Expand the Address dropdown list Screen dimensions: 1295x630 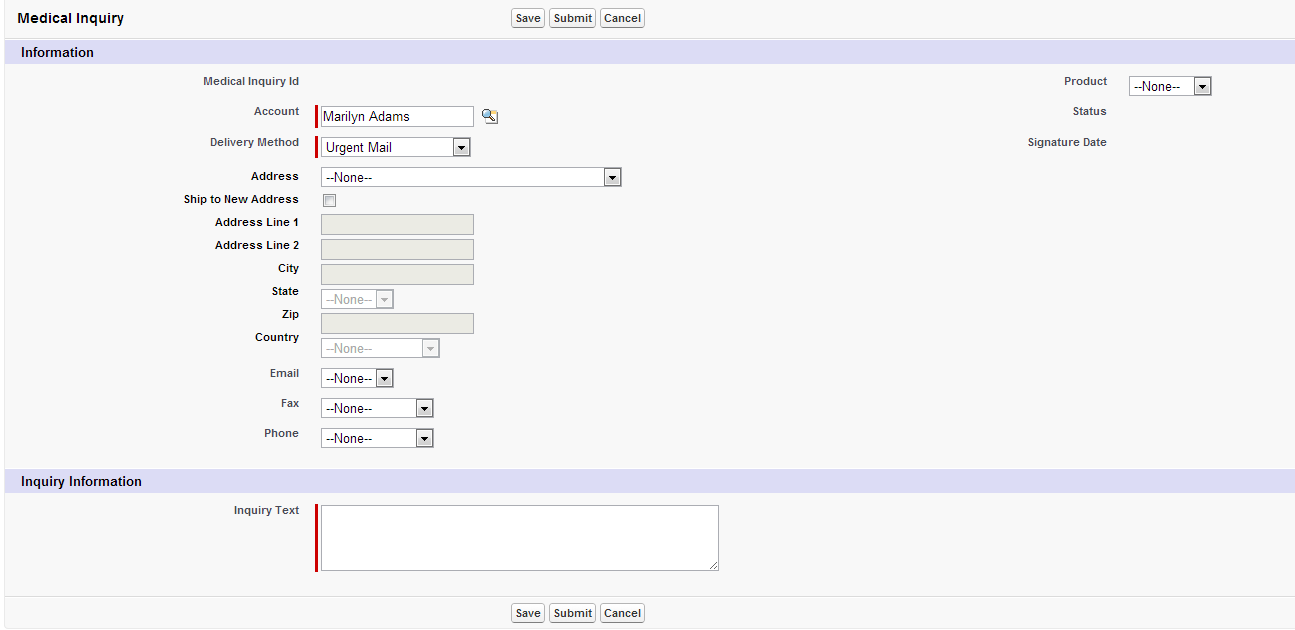pyautogui.click(x=471, y=178)
